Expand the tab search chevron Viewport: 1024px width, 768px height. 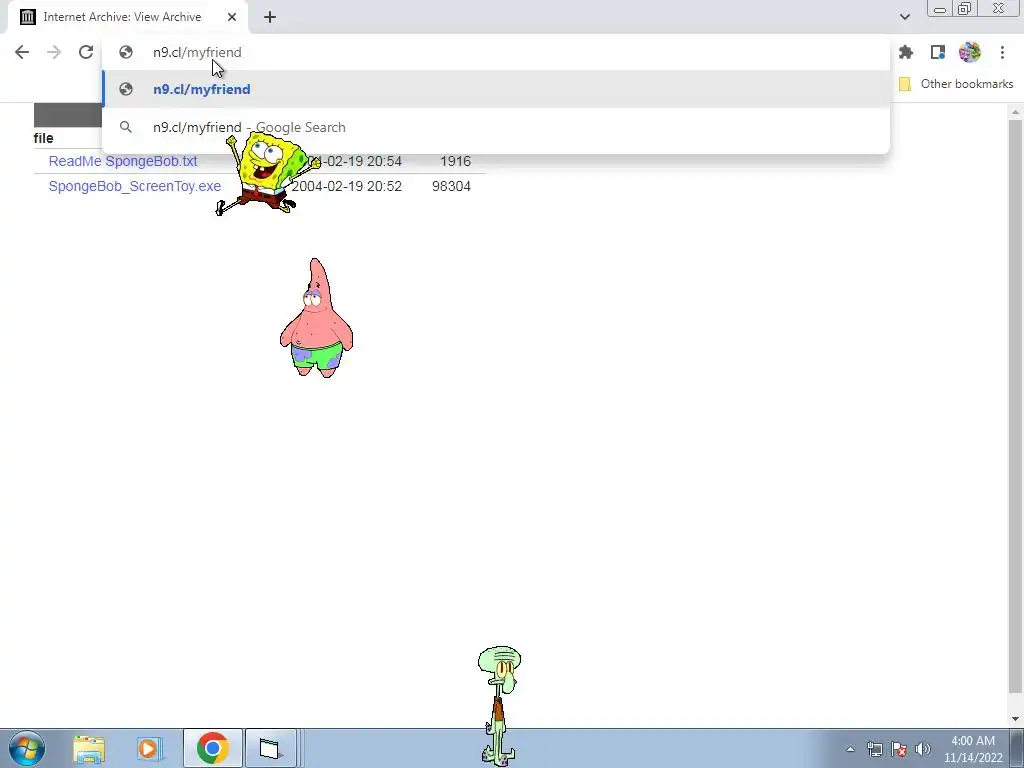click(904, 17)
